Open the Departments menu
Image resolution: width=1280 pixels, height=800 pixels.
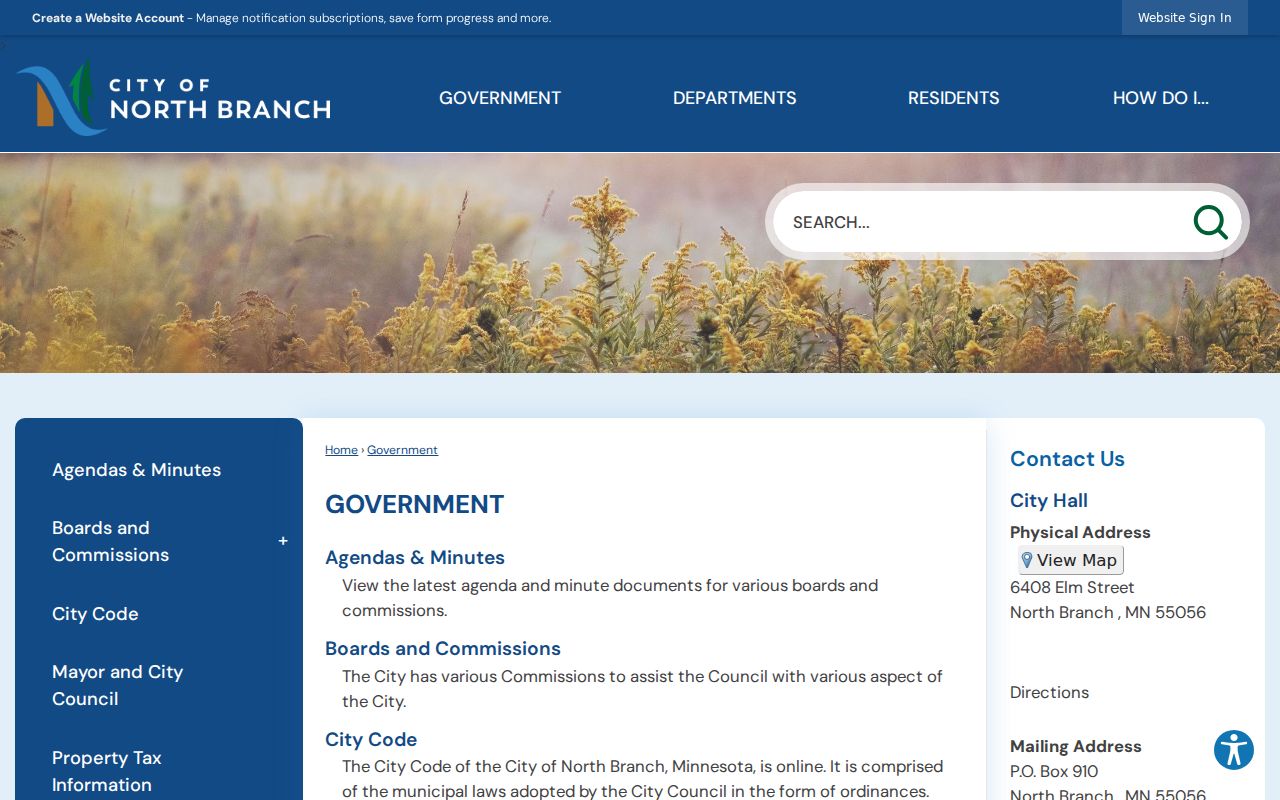tap(735, 98)
